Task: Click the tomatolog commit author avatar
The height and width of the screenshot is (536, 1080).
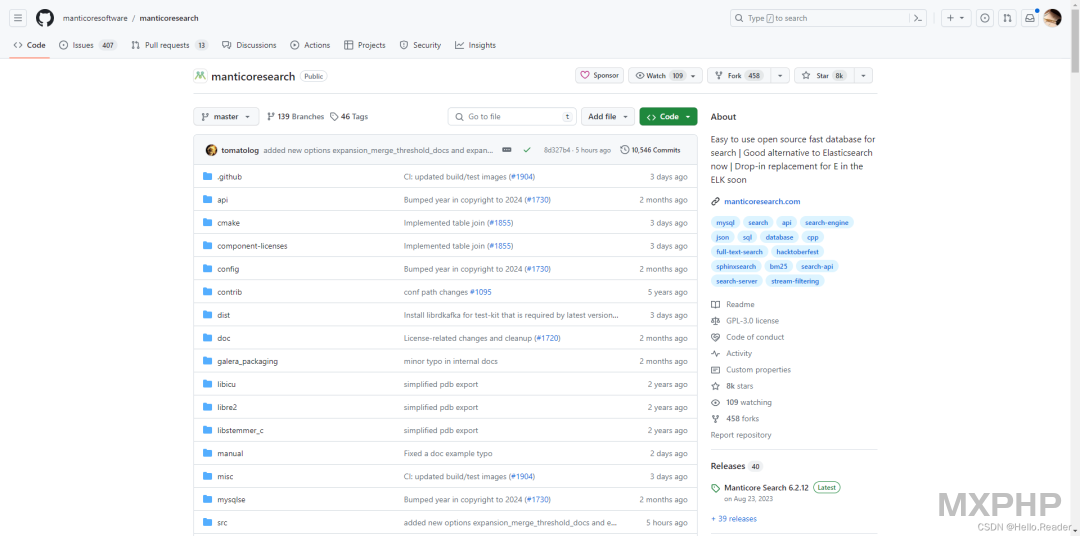Action: 211,150
